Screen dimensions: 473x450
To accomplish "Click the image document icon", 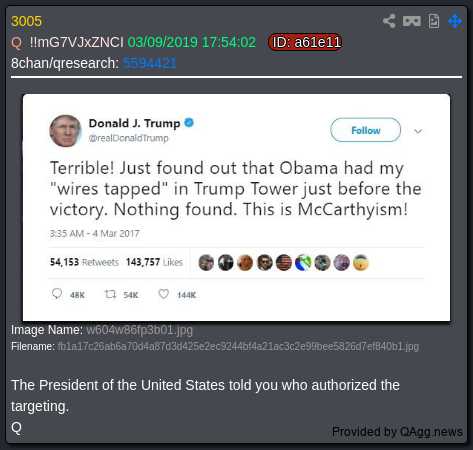I will 434,21.
